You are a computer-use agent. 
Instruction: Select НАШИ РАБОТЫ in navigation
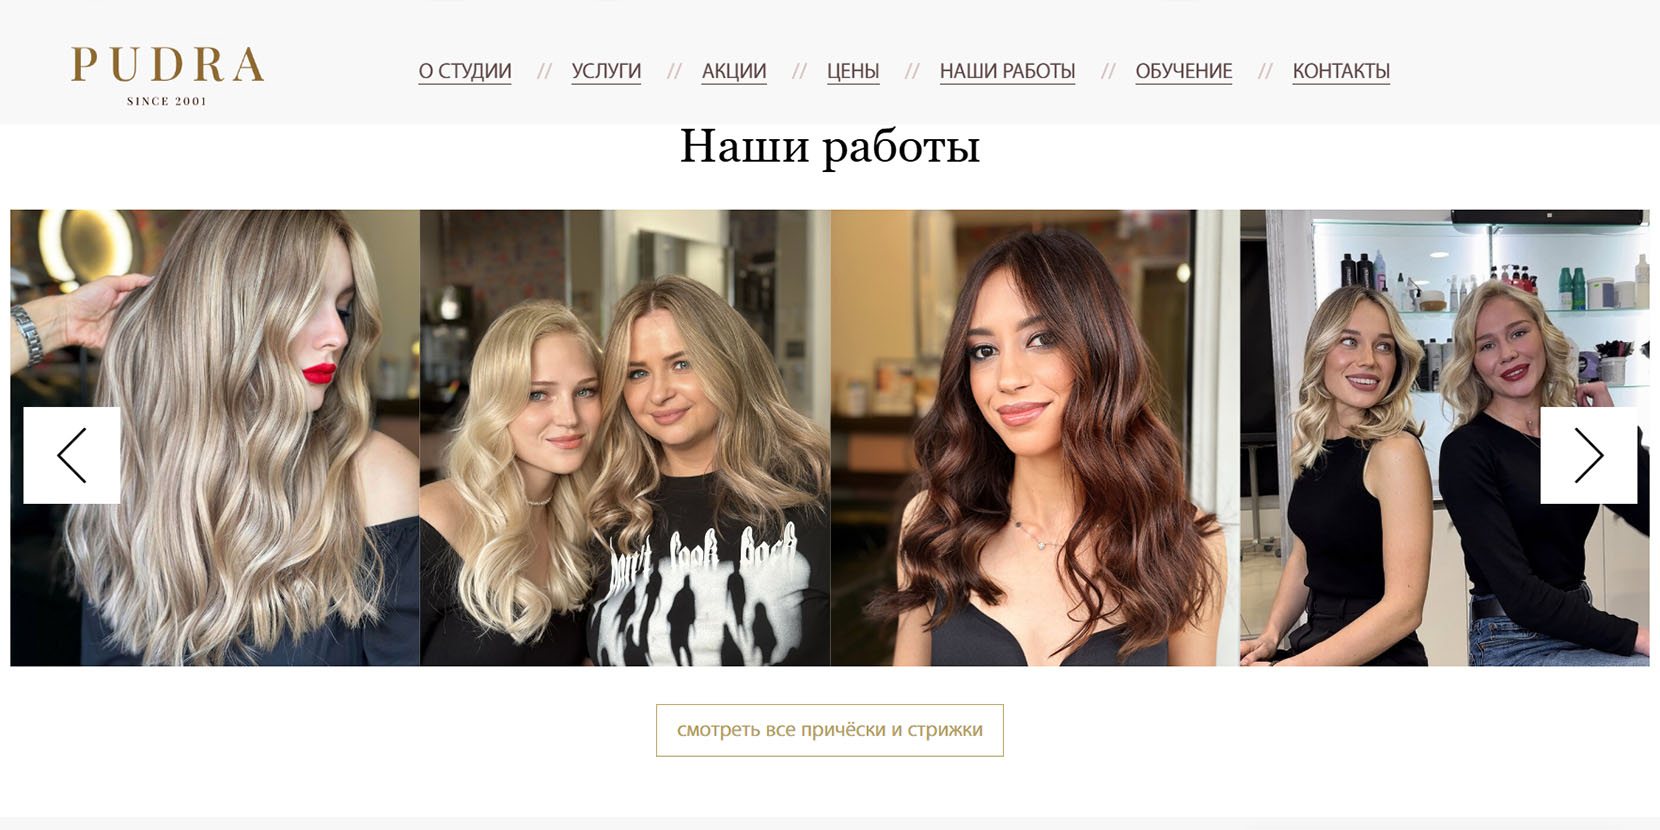click(x=1007, y=71)
